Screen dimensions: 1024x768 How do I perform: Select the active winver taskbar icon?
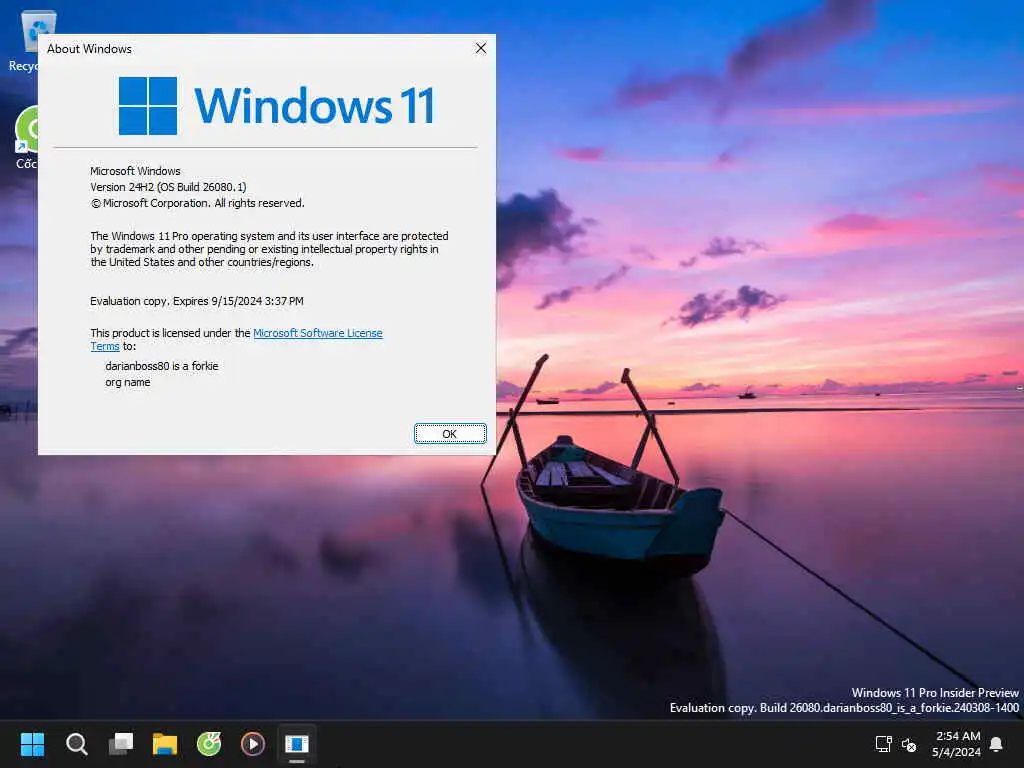(296, 744)
